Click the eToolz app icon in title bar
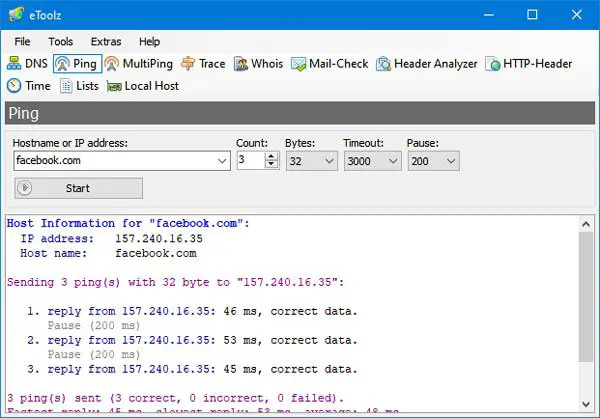Screen dimensions: 600x418 [x=16, y=15]
